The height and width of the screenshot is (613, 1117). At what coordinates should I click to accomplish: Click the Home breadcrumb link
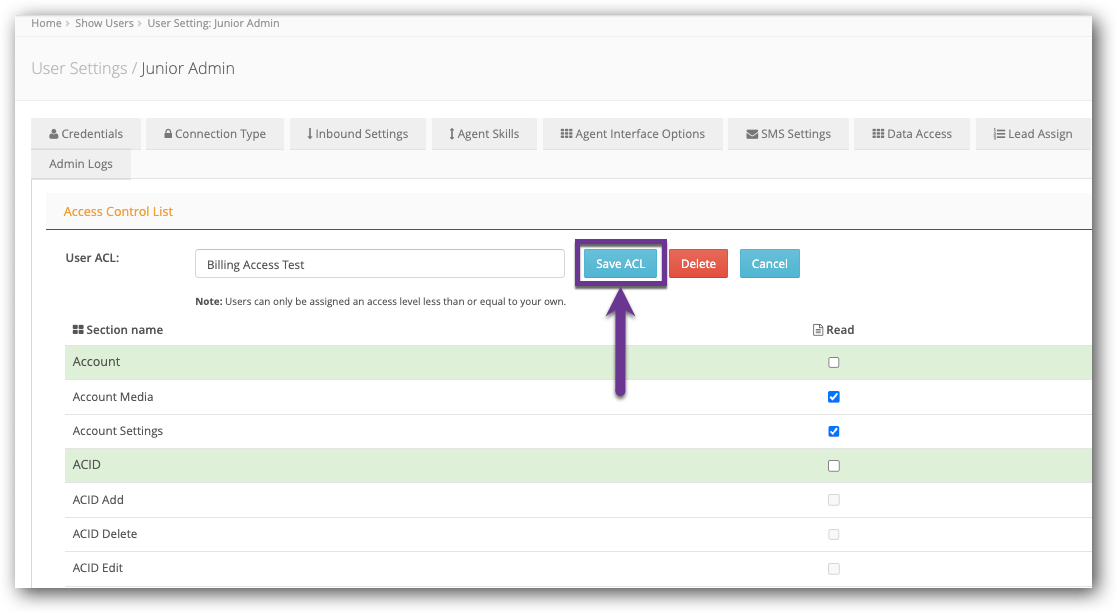pyautogui.click(x=46, y=23)
